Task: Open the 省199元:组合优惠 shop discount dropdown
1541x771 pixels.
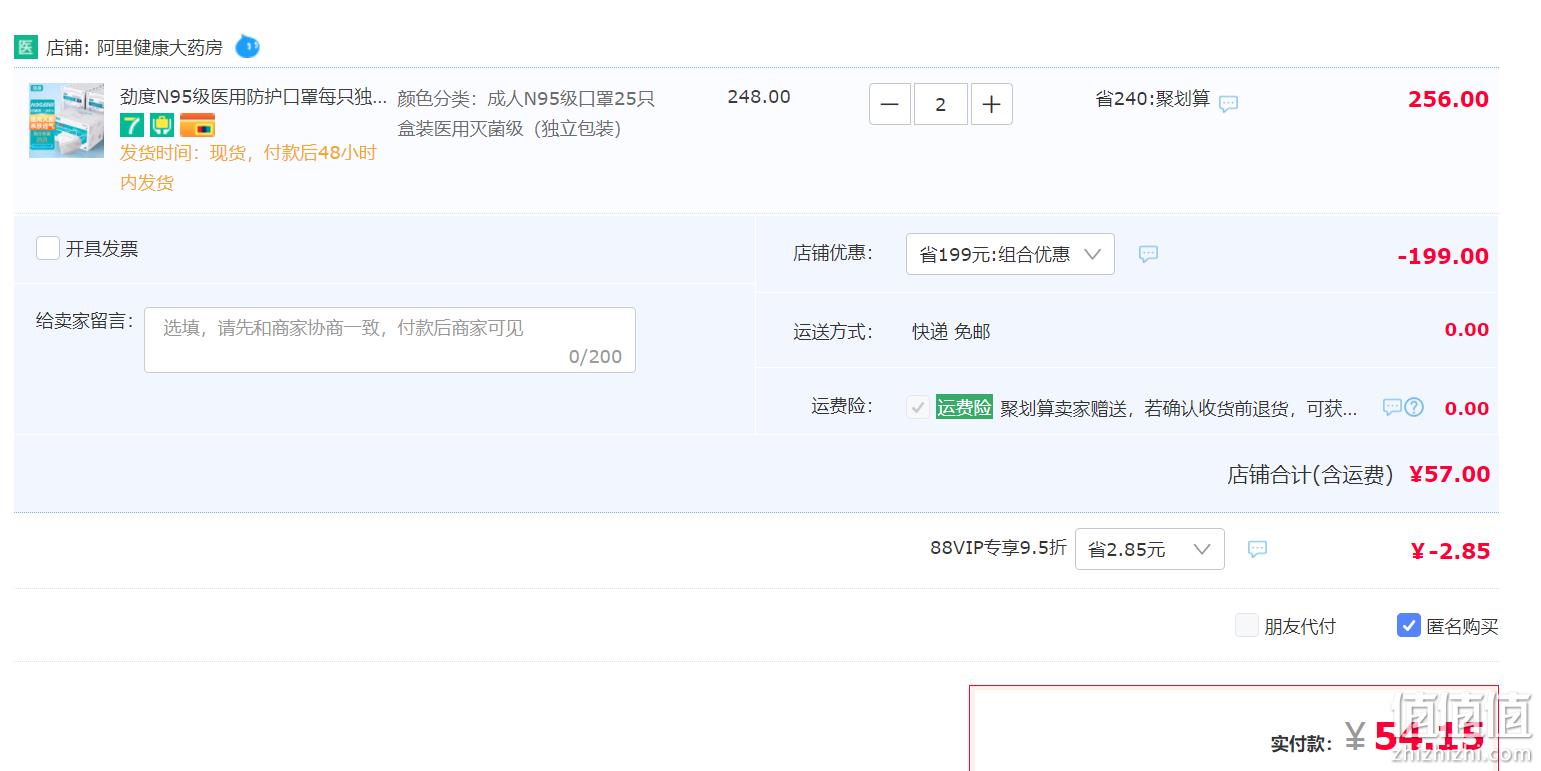Action: pos(1010,254)
